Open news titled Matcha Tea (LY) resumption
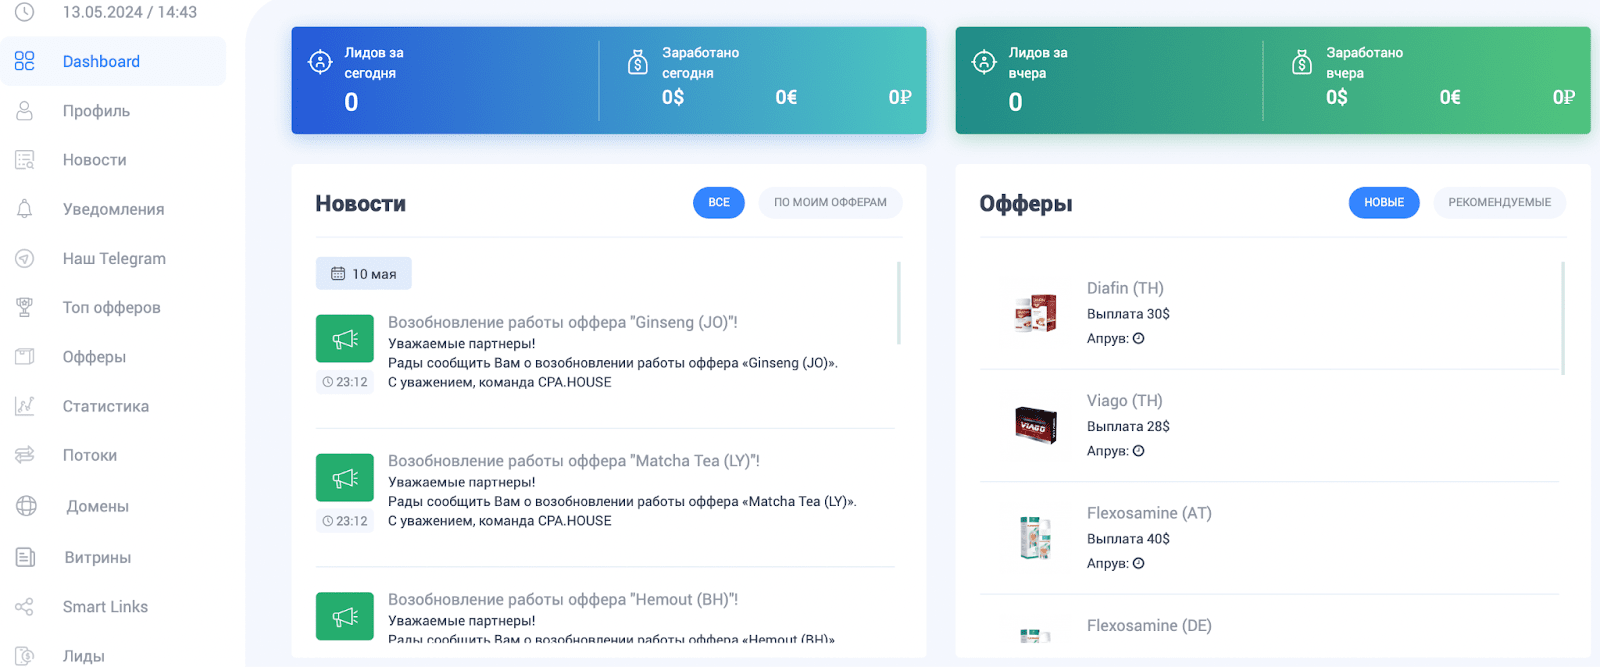Viewport: 1600px width, 667px height. pos(573,461)
